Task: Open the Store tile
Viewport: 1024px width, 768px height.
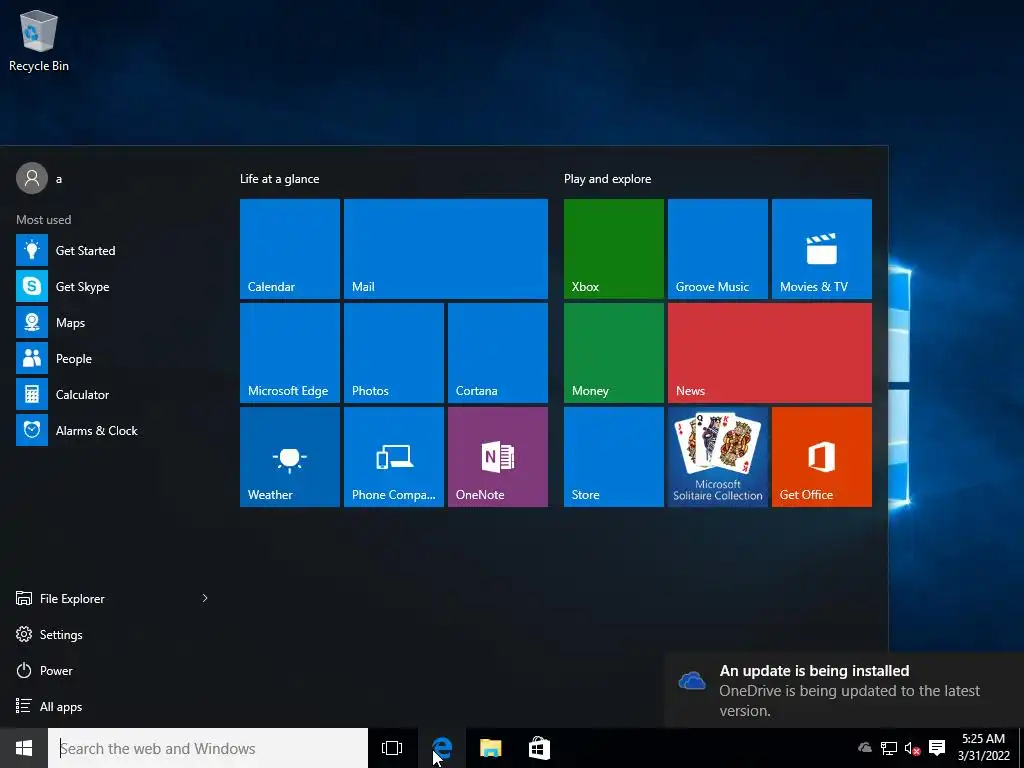Action: pos(614,456)
